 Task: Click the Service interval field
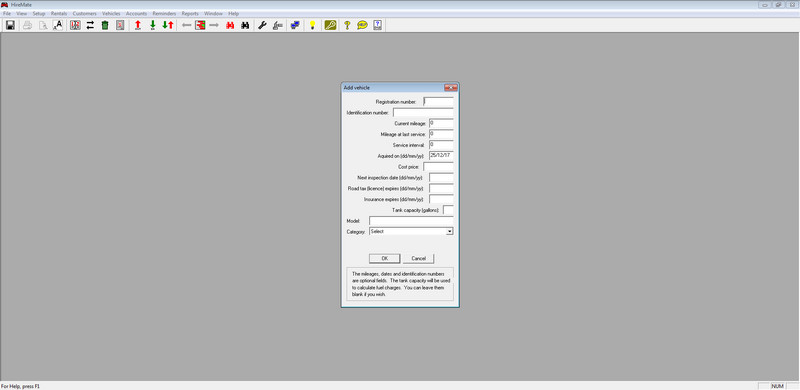point(441,145)
